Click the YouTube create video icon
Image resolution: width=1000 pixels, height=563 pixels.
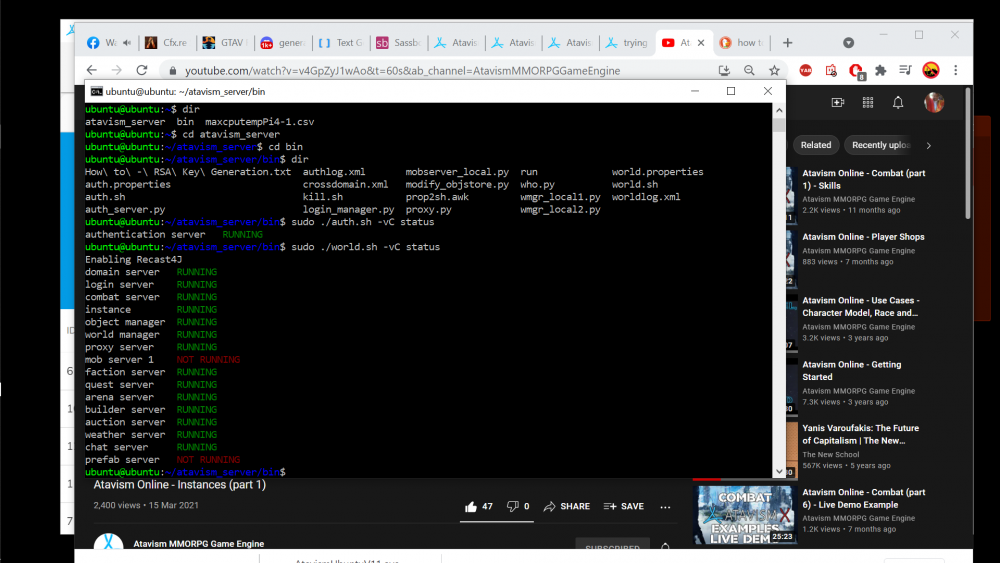point(838,103)
